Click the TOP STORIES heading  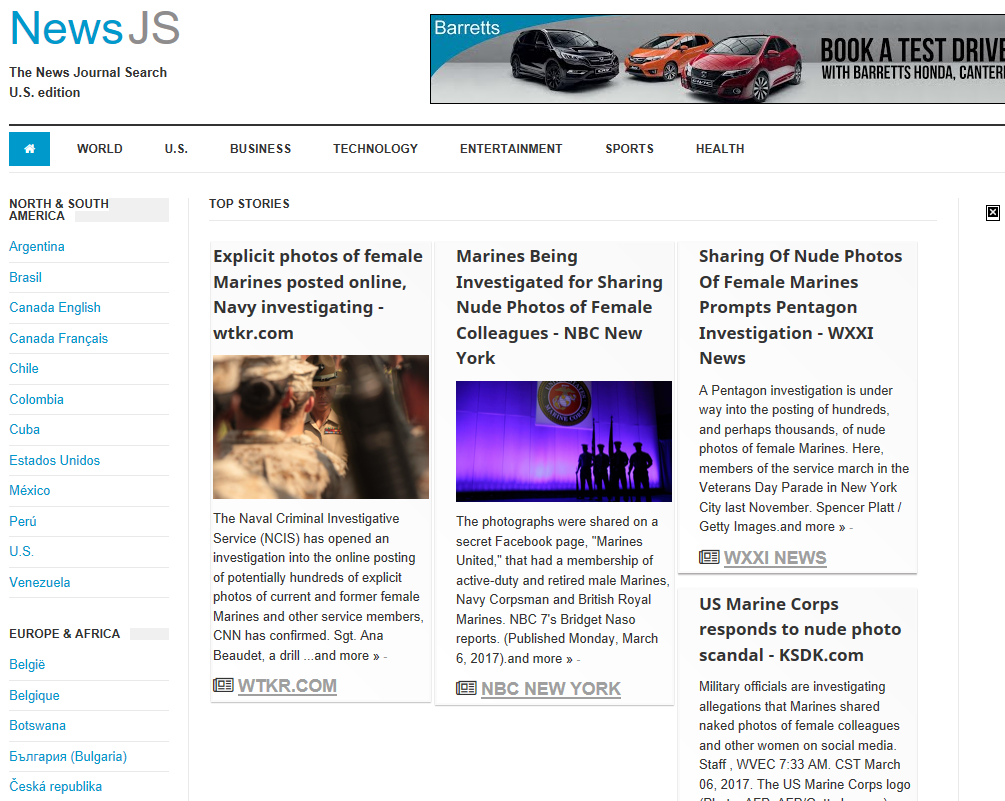click(x=249, y=204)
